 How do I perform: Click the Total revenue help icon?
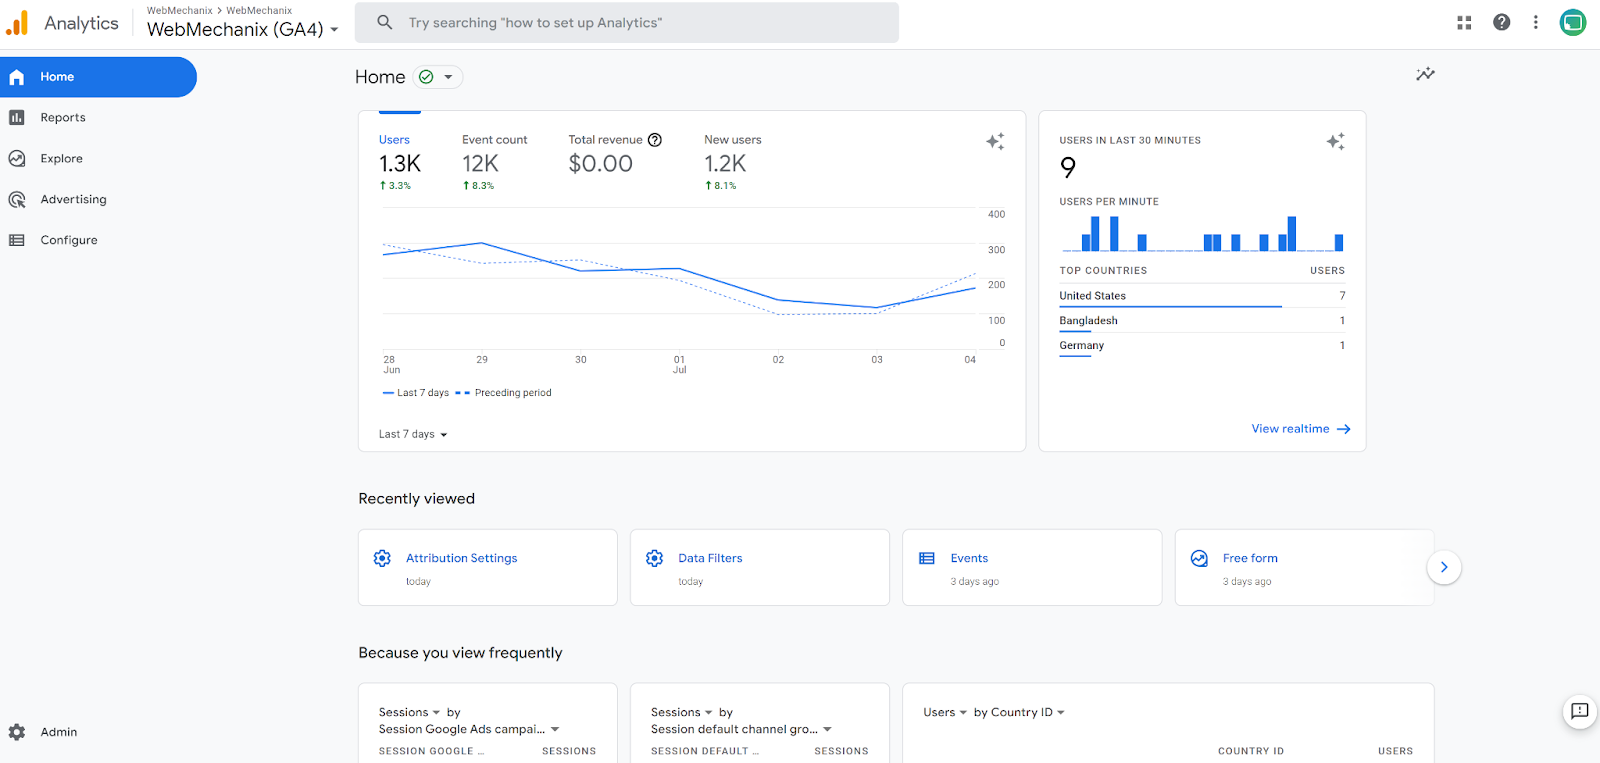coord(655,140)
